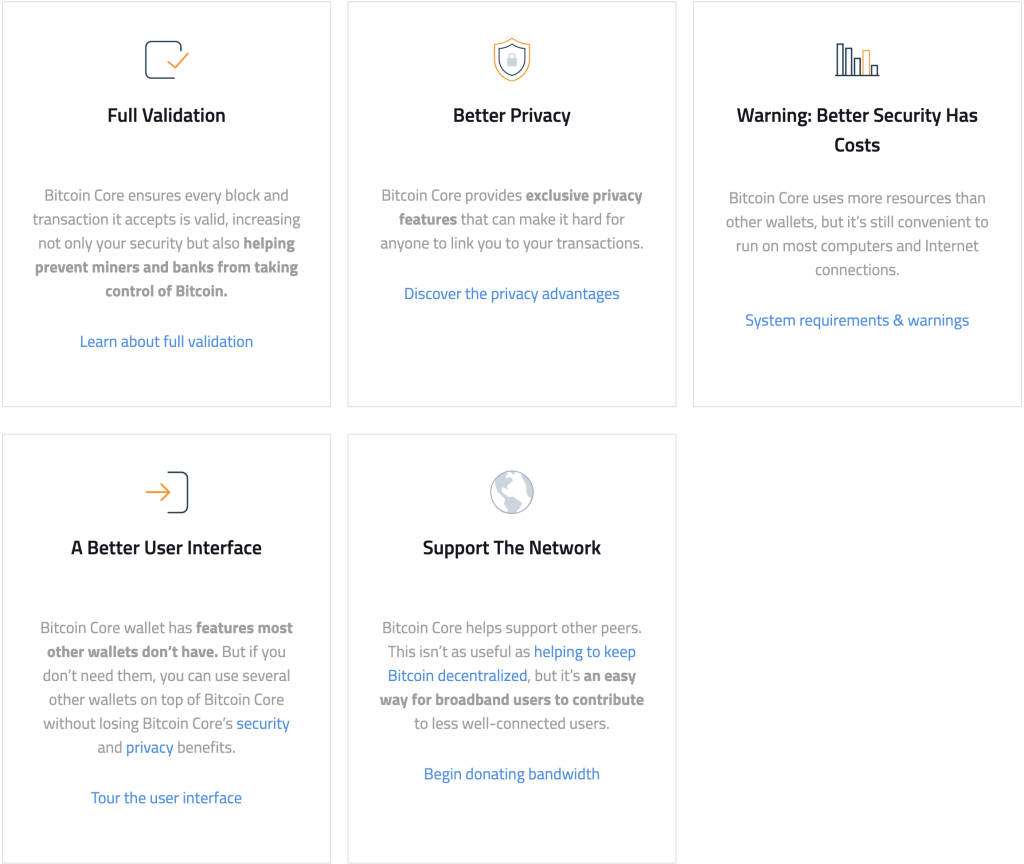Click A Better User Interface heading
The width and height of the screenshot is (1024, 864).
point(167,548)
